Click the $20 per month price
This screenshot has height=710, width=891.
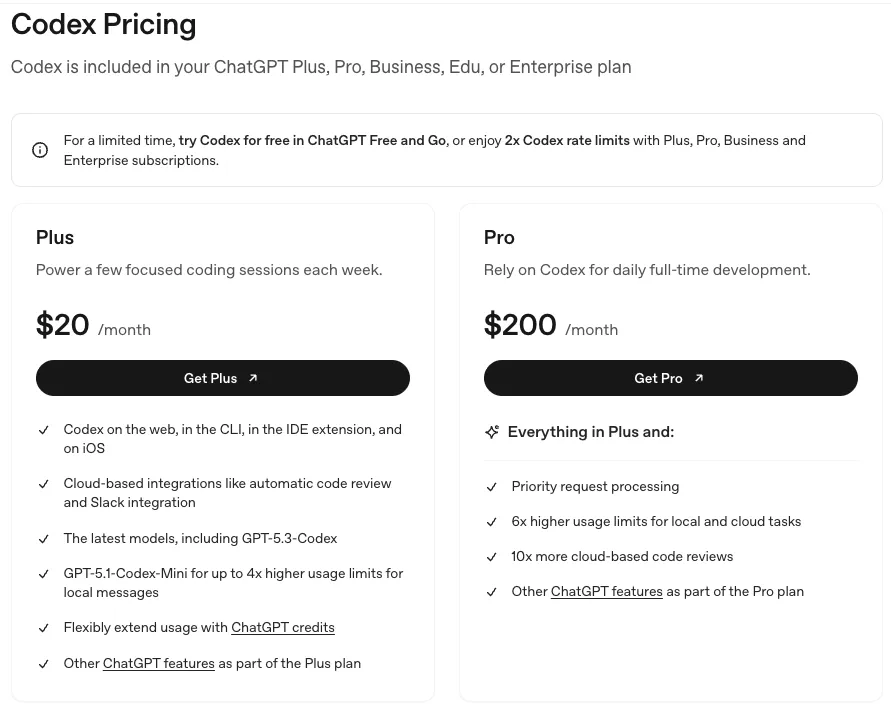(x=63, y=325)
